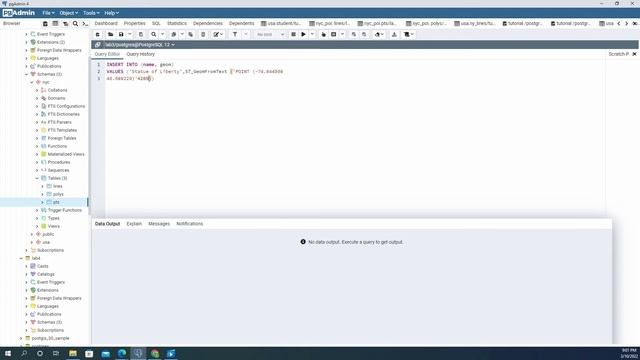Click the Paste rows icon in toolbar
The image size is (640, 360).
point(191,35)
